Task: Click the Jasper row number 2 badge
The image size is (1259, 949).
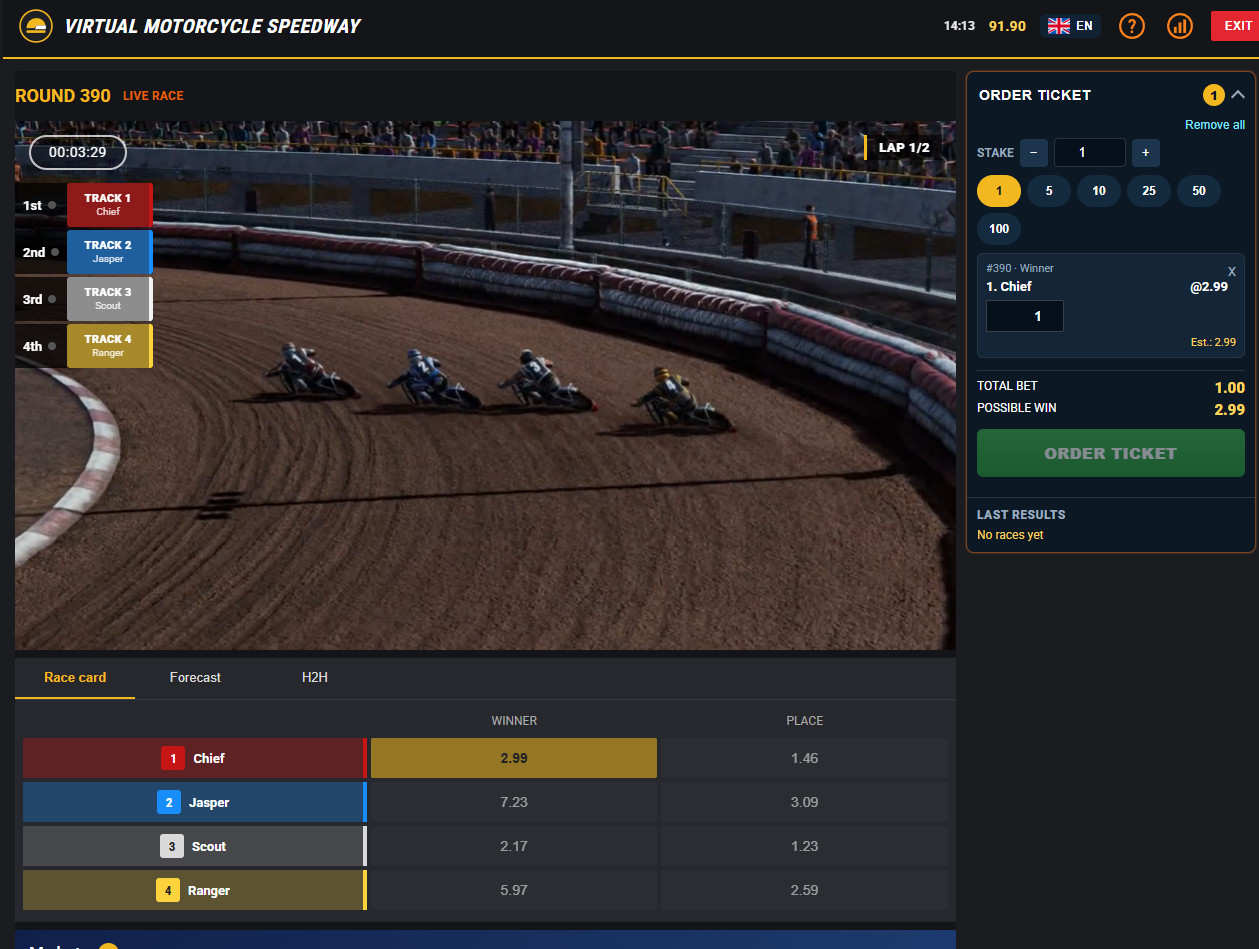Action: coord(169,802)
